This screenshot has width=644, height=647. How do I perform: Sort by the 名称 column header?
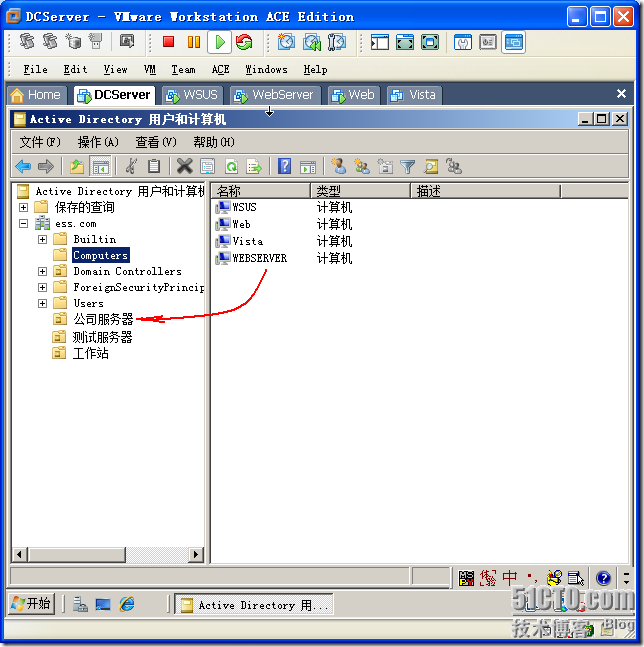click(x=261, y=191)
